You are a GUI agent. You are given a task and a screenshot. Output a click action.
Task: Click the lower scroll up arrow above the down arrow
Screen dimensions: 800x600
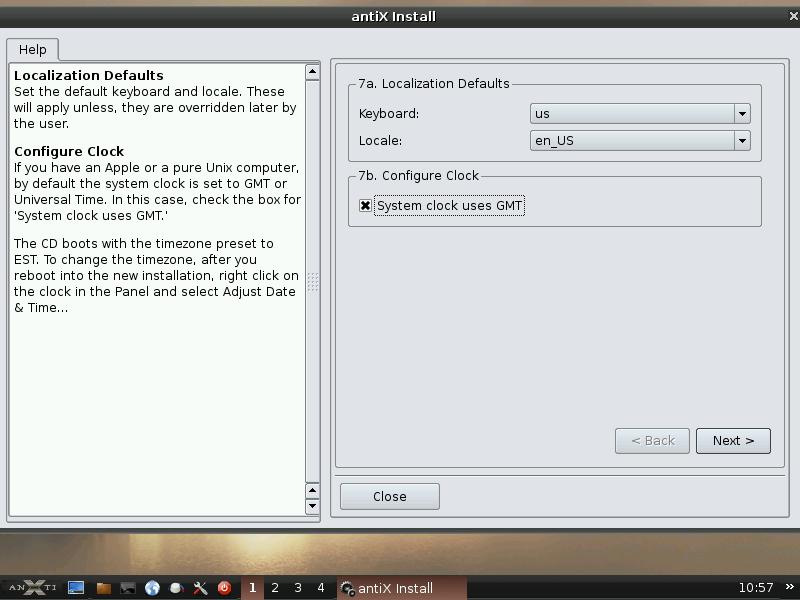point(312,491)
